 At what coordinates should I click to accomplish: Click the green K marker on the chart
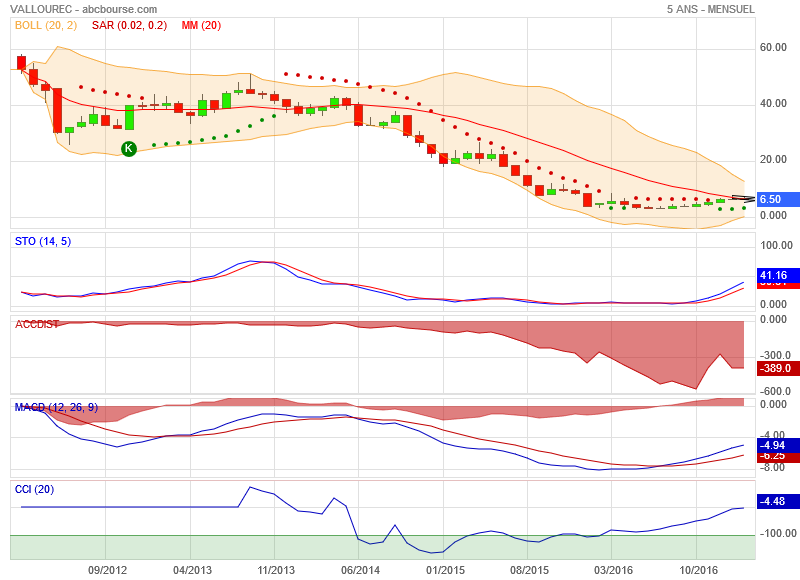click(x=129, y=148)
